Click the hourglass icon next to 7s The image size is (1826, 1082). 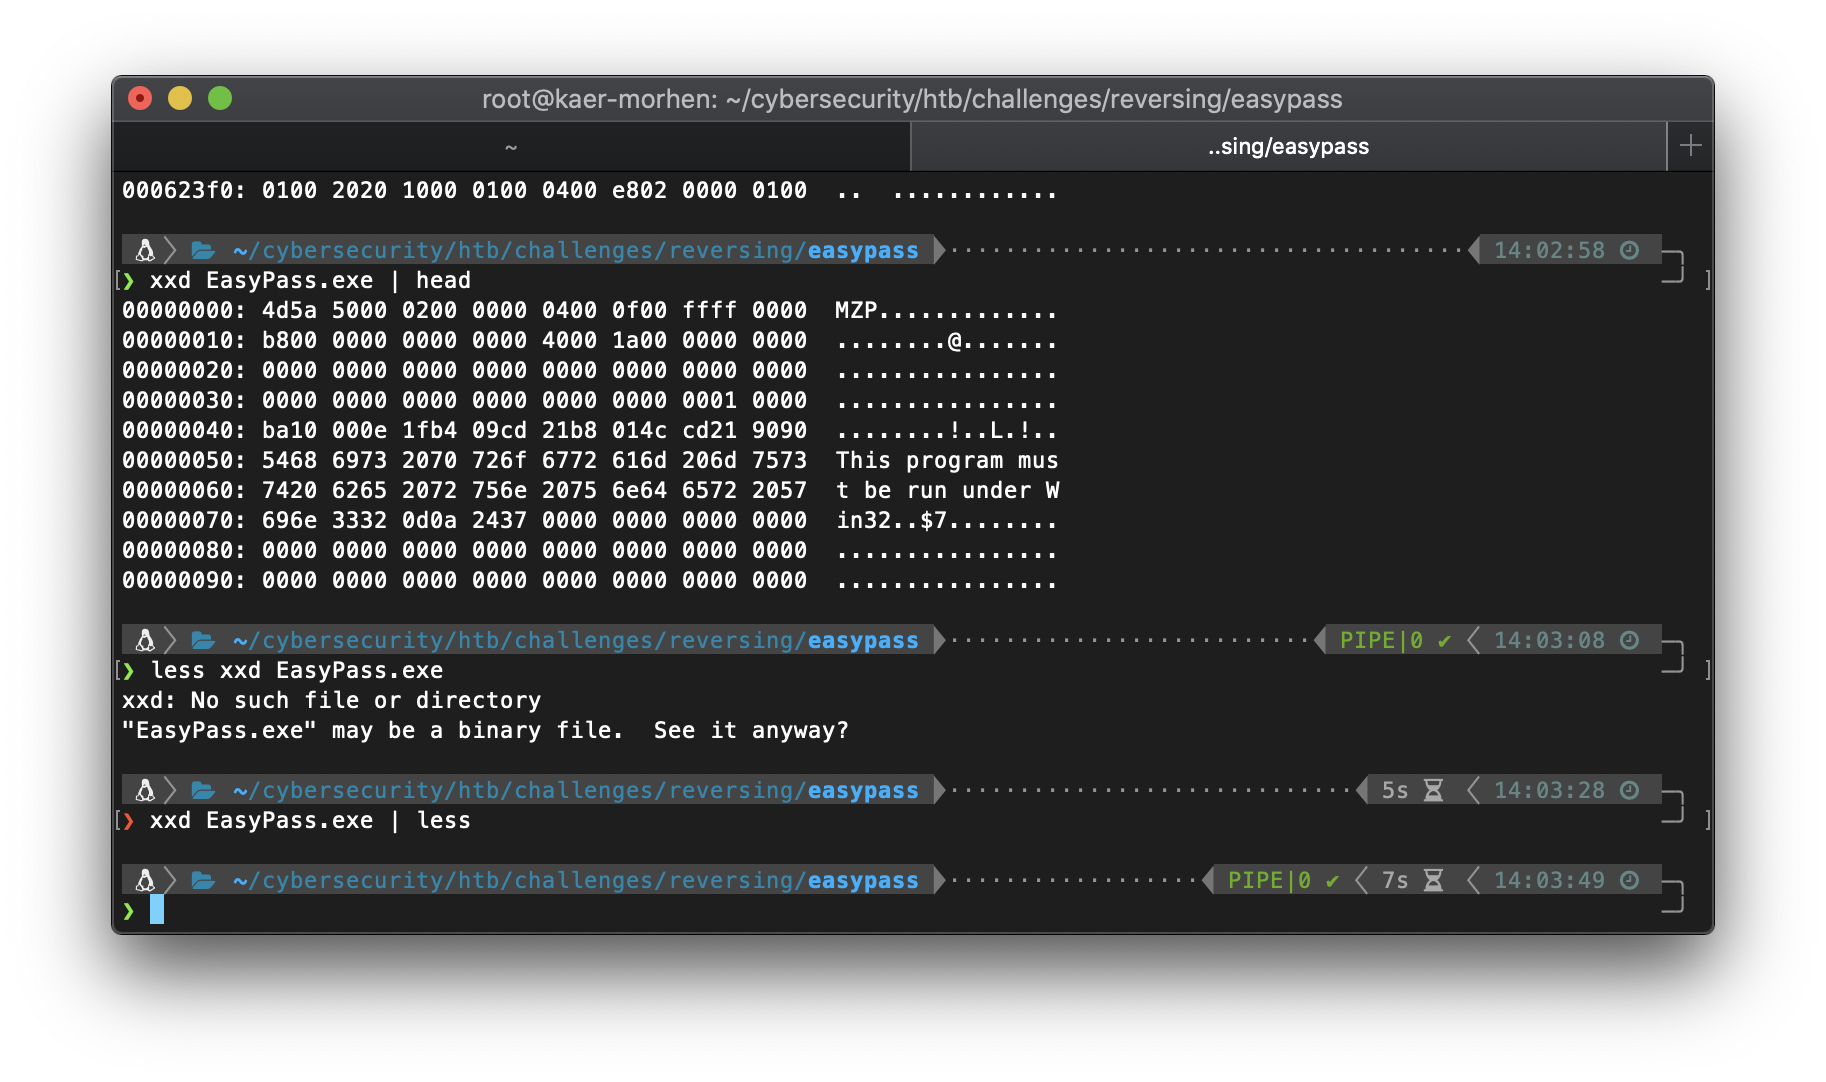pyautogui.click(x=1433, y=880)
